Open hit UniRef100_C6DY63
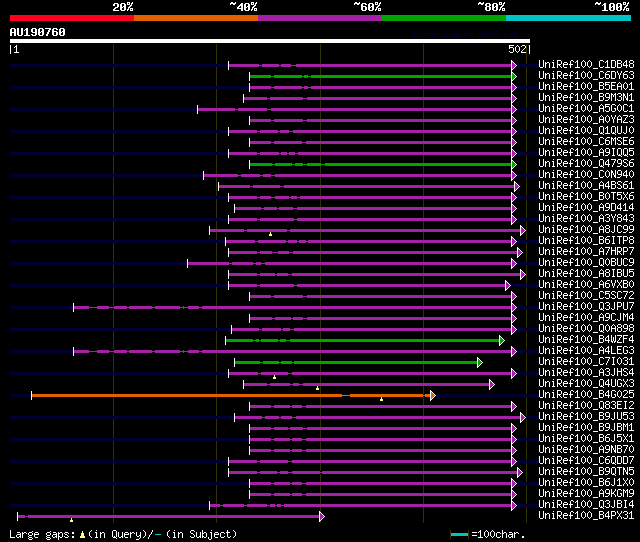 [x=586, y=76]
